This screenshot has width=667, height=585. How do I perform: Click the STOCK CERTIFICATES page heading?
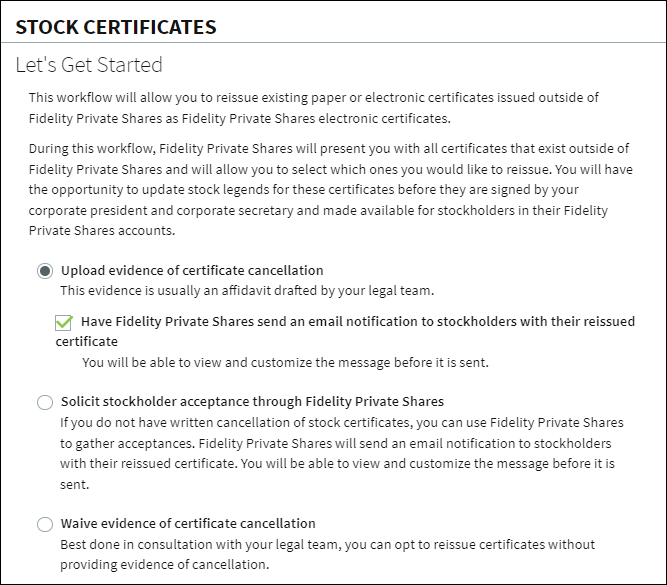pyautogui.click(x=116, y=27)
